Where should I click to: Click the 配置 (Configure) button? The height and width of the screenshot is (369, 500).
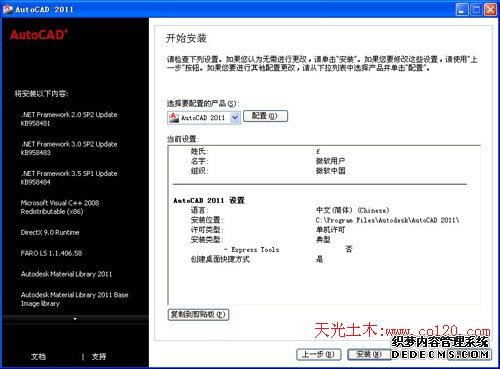tap(265, 116)
